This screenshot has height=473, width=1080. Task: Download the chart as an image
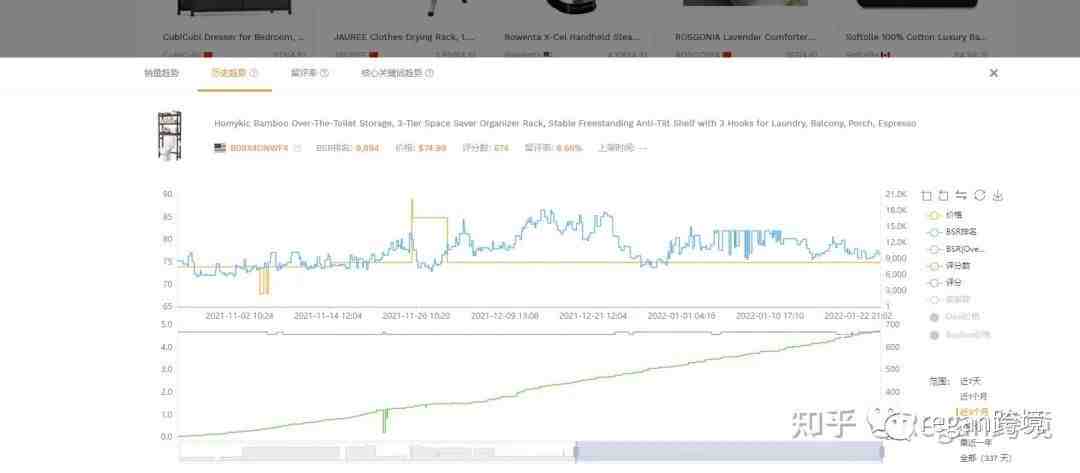click(x=998, y=196)
